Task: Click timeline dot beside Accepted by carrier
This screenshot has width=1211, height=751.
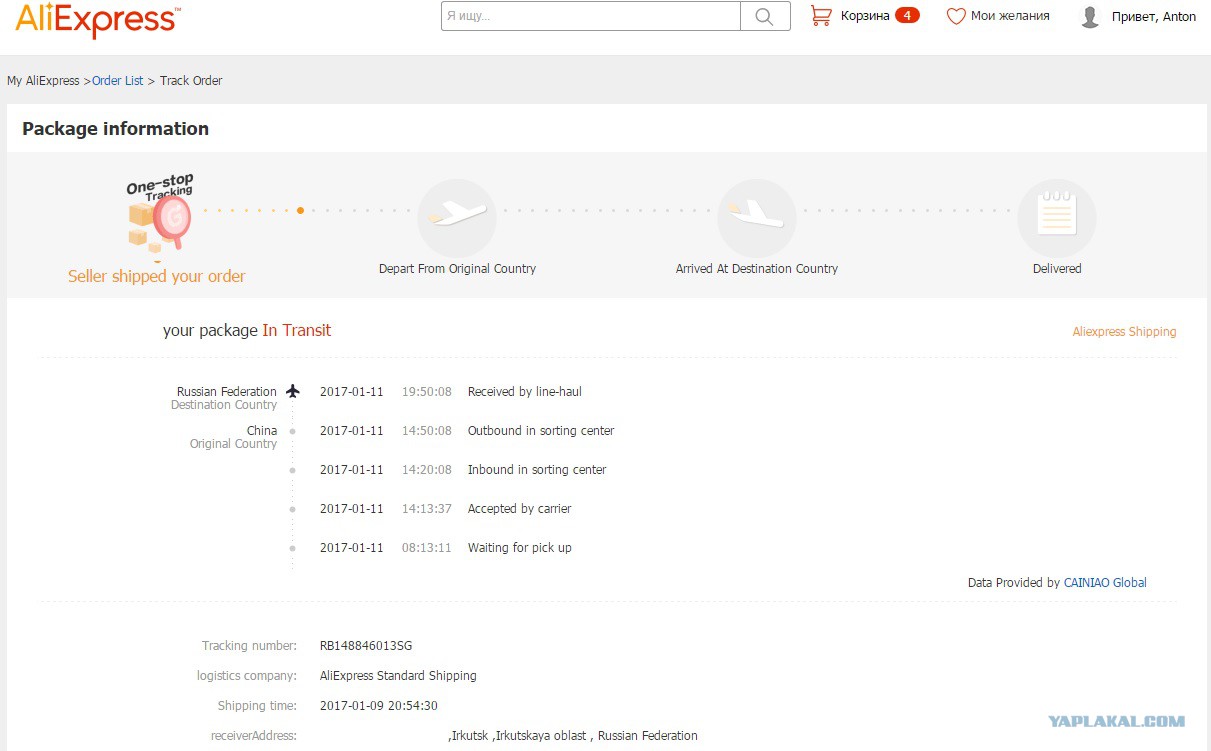Action: click(292, 509)
